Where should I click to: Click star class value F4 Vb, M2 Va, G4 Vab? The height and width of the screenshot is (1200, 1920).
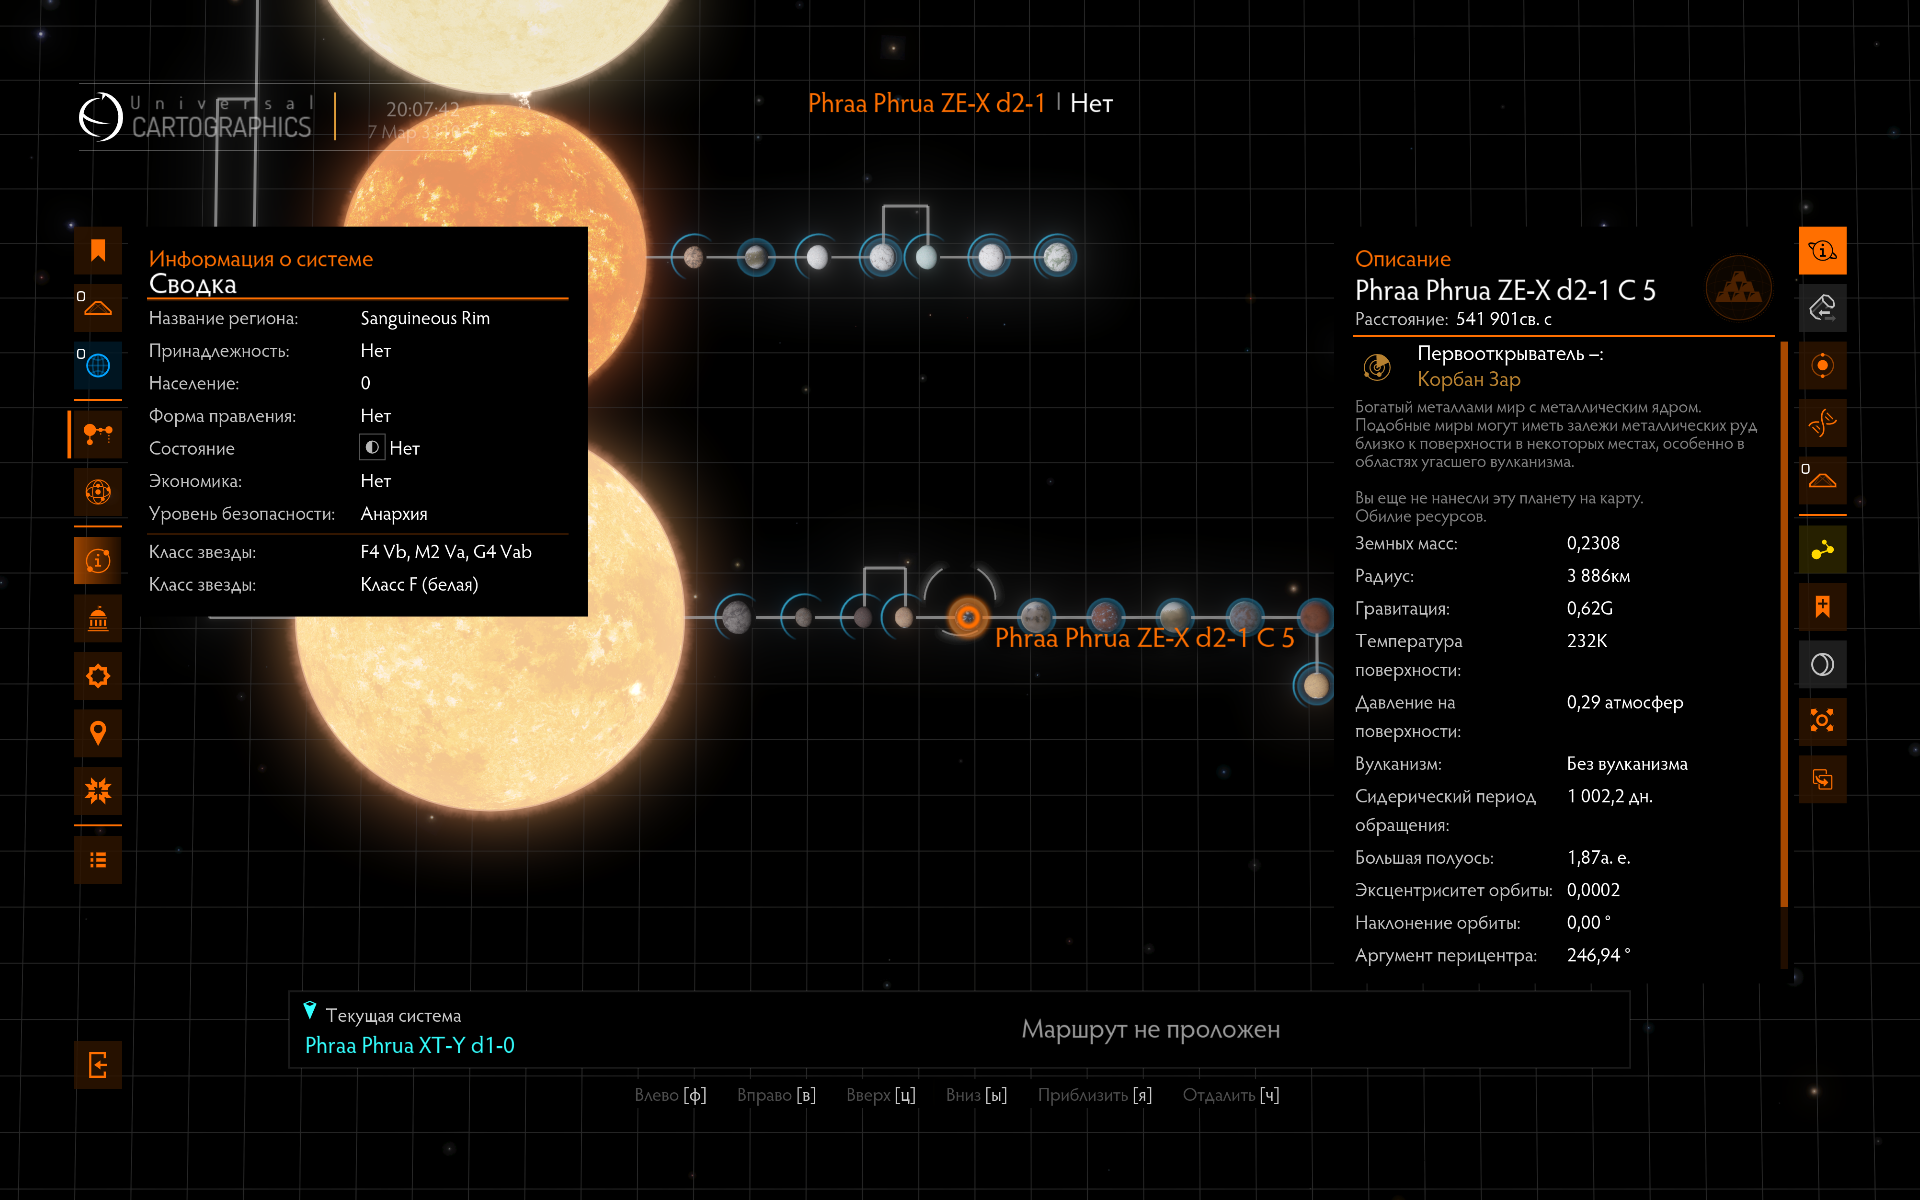point(446,552)
